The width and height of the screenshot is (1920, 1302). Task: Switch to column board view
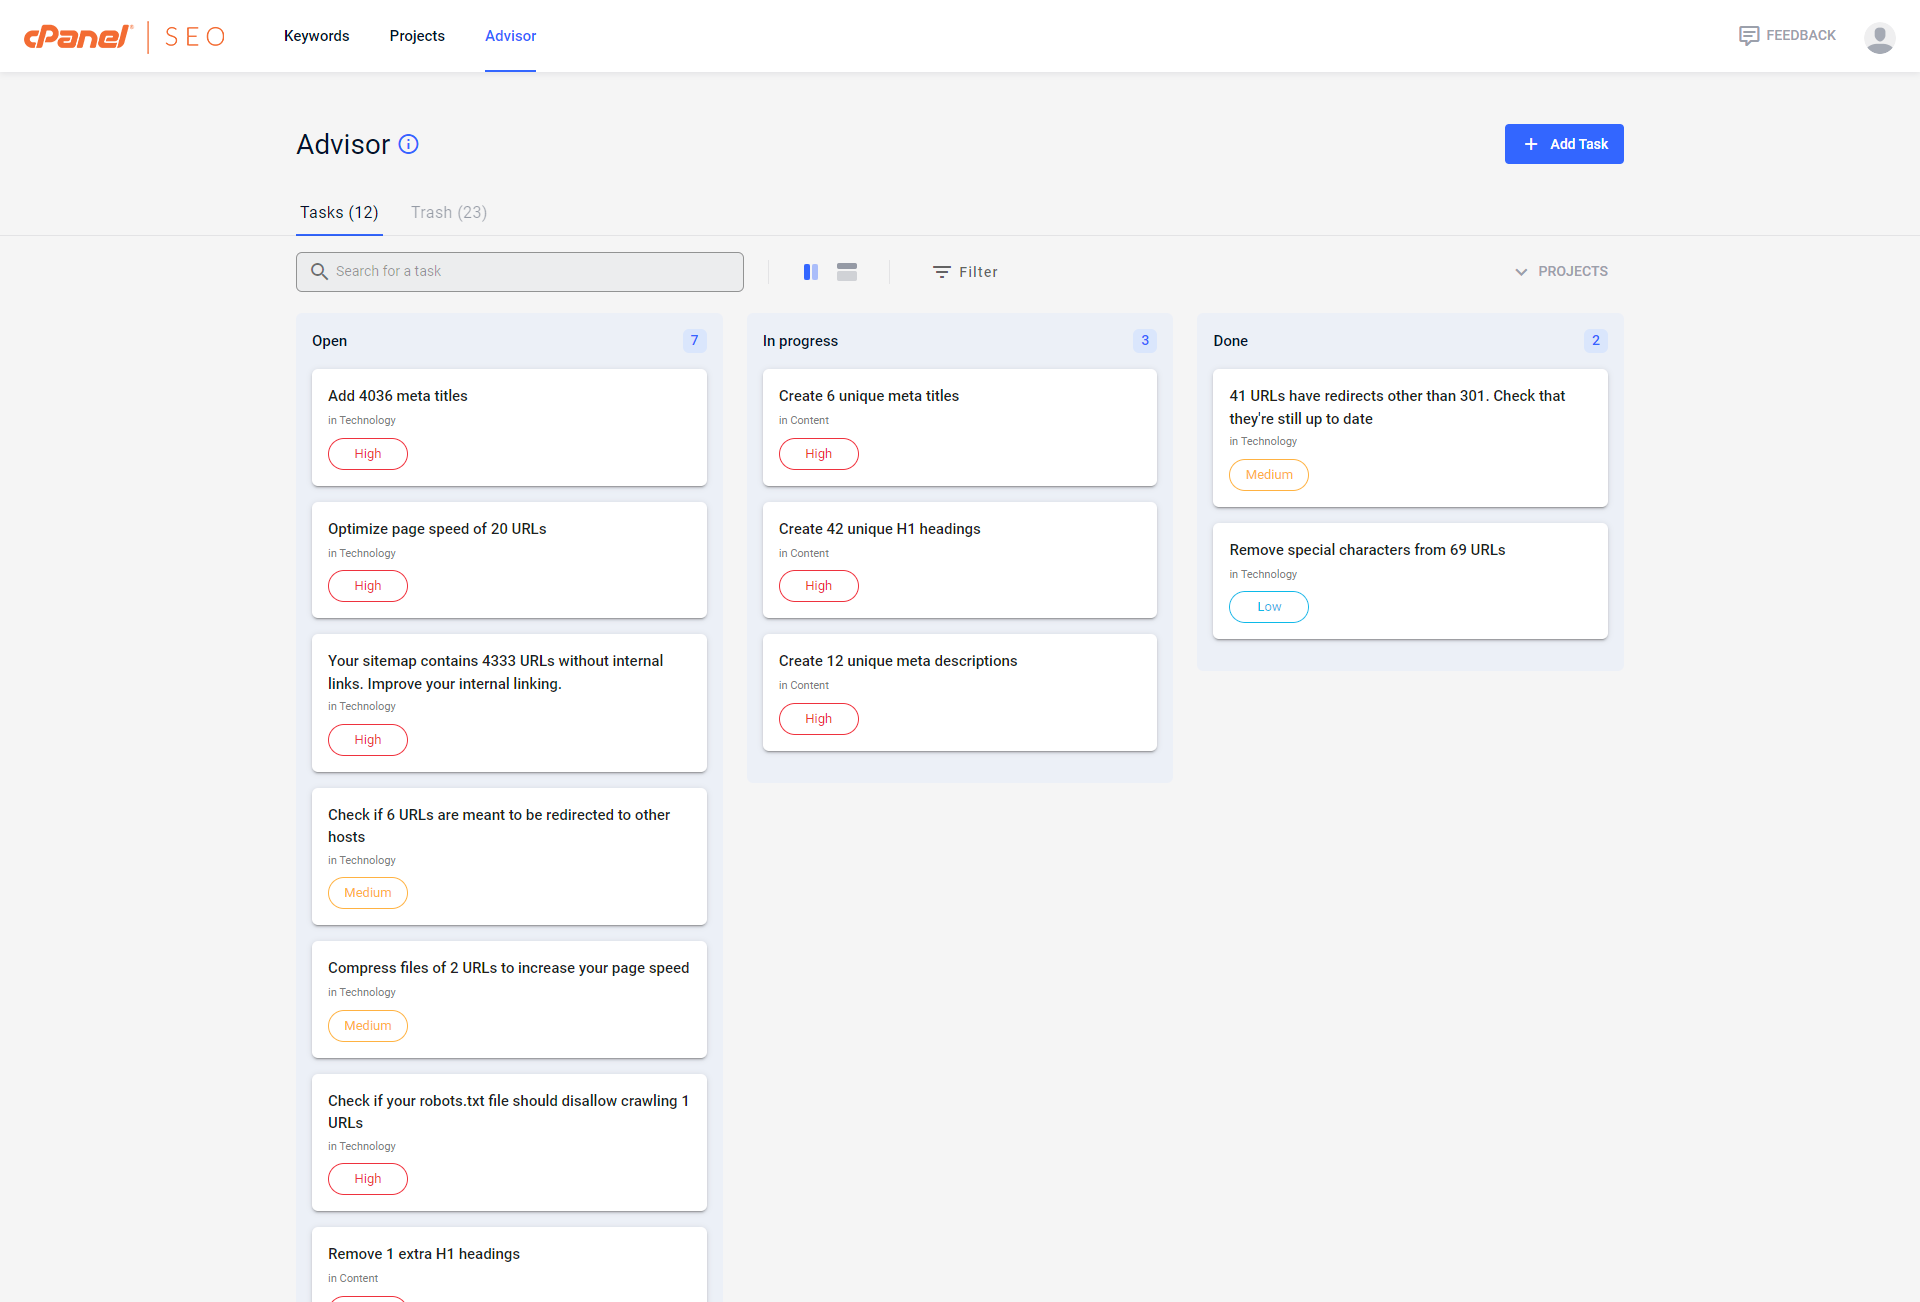811,272
